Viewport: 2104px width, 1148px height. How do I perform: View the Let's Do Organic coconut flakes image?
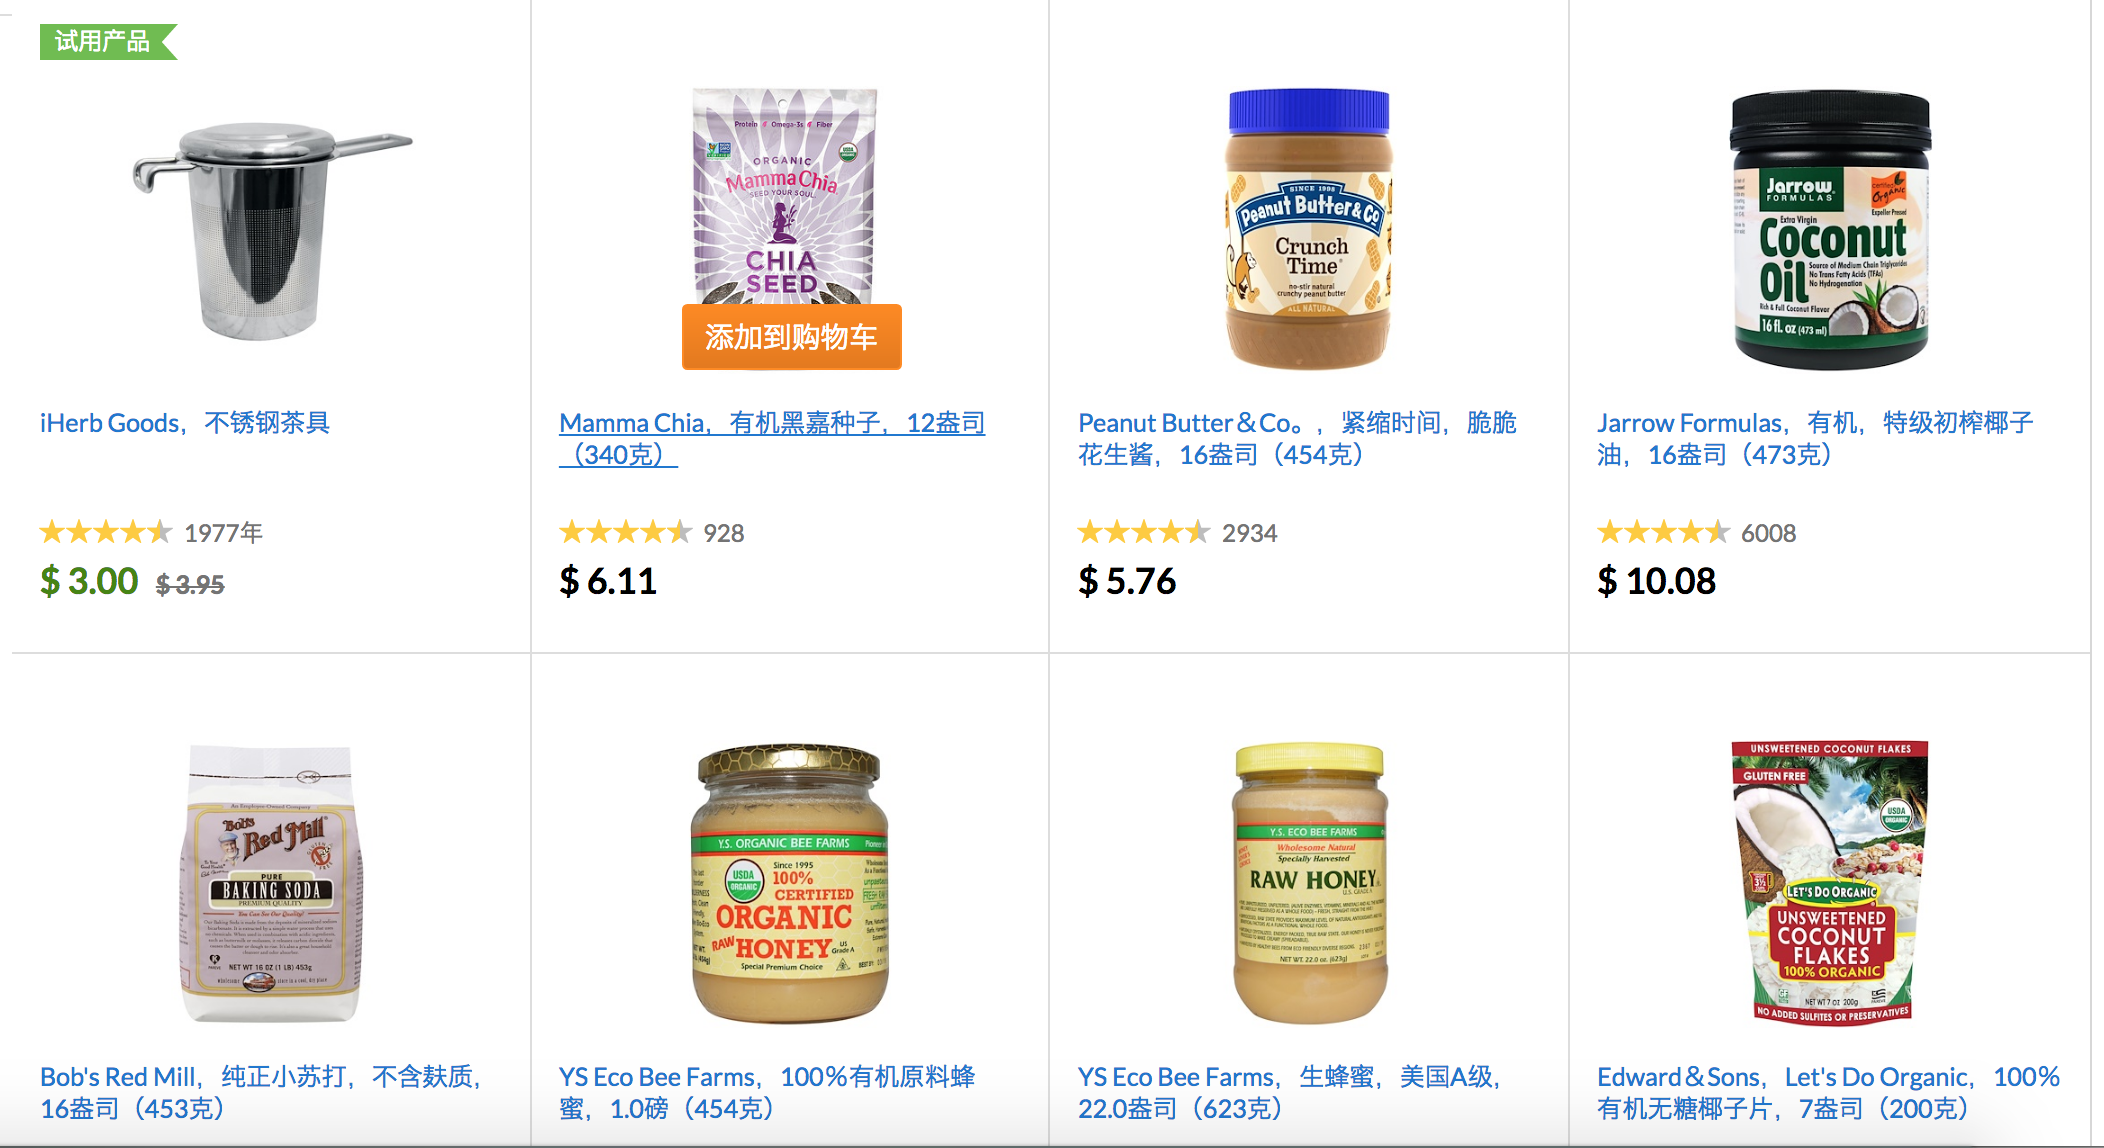1829,881
